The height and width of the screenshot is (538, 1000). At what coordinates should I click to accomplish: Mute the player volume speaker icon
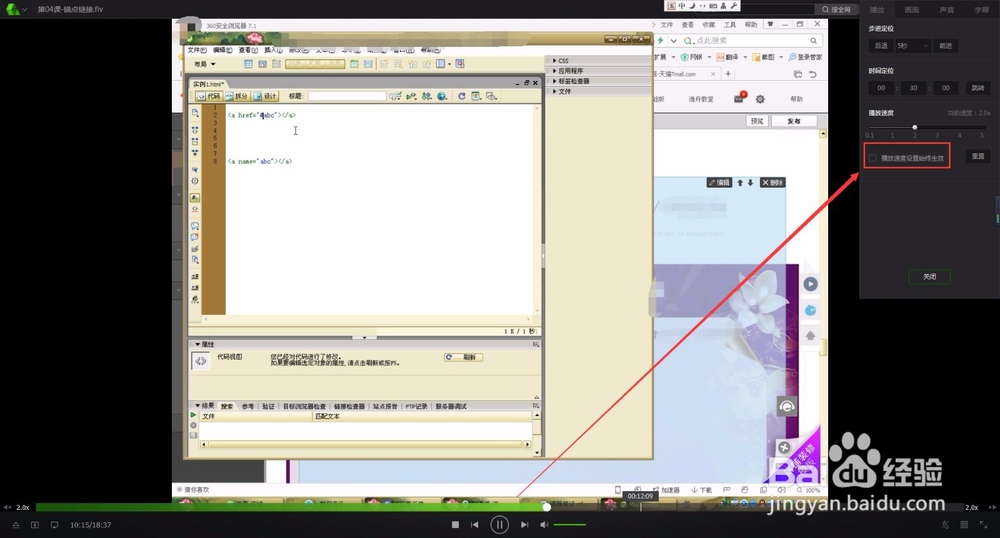(544, 525)
